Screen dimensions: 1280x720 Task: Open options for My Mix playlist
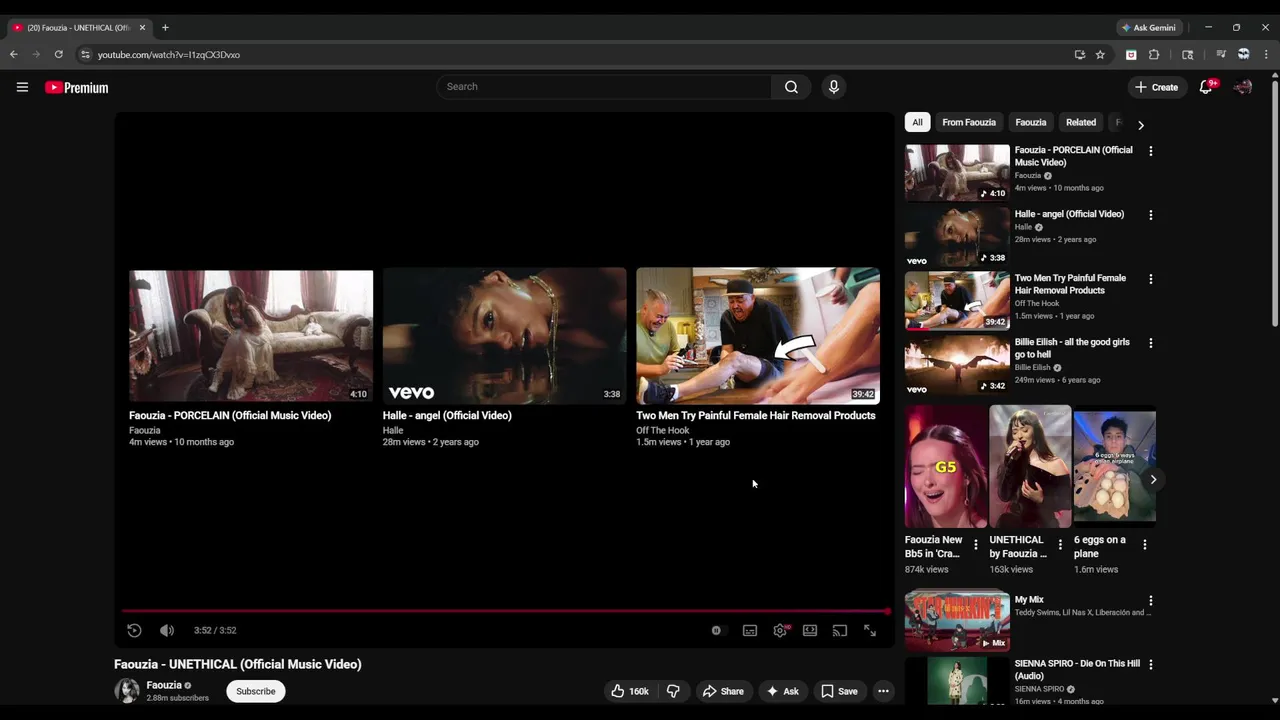[x=1150, y=601]
